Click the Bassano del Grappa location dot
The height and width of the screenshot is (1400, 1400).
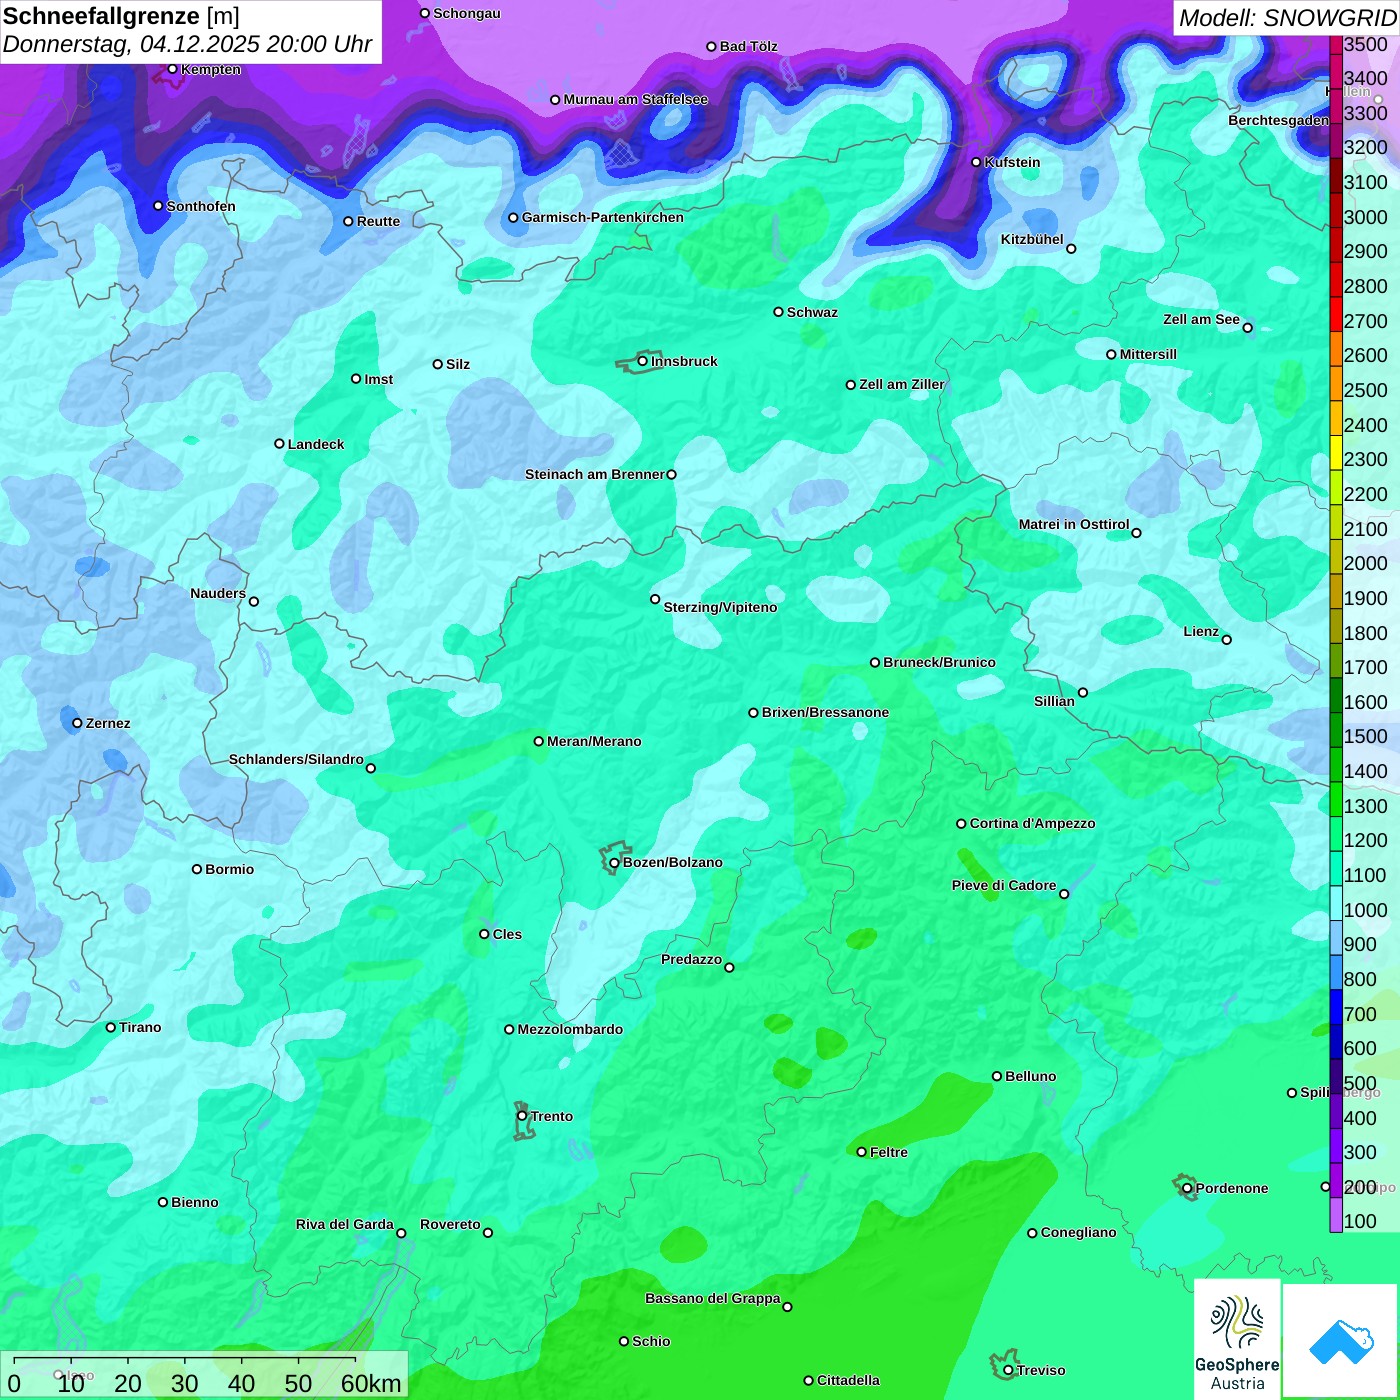point(787,1307)
